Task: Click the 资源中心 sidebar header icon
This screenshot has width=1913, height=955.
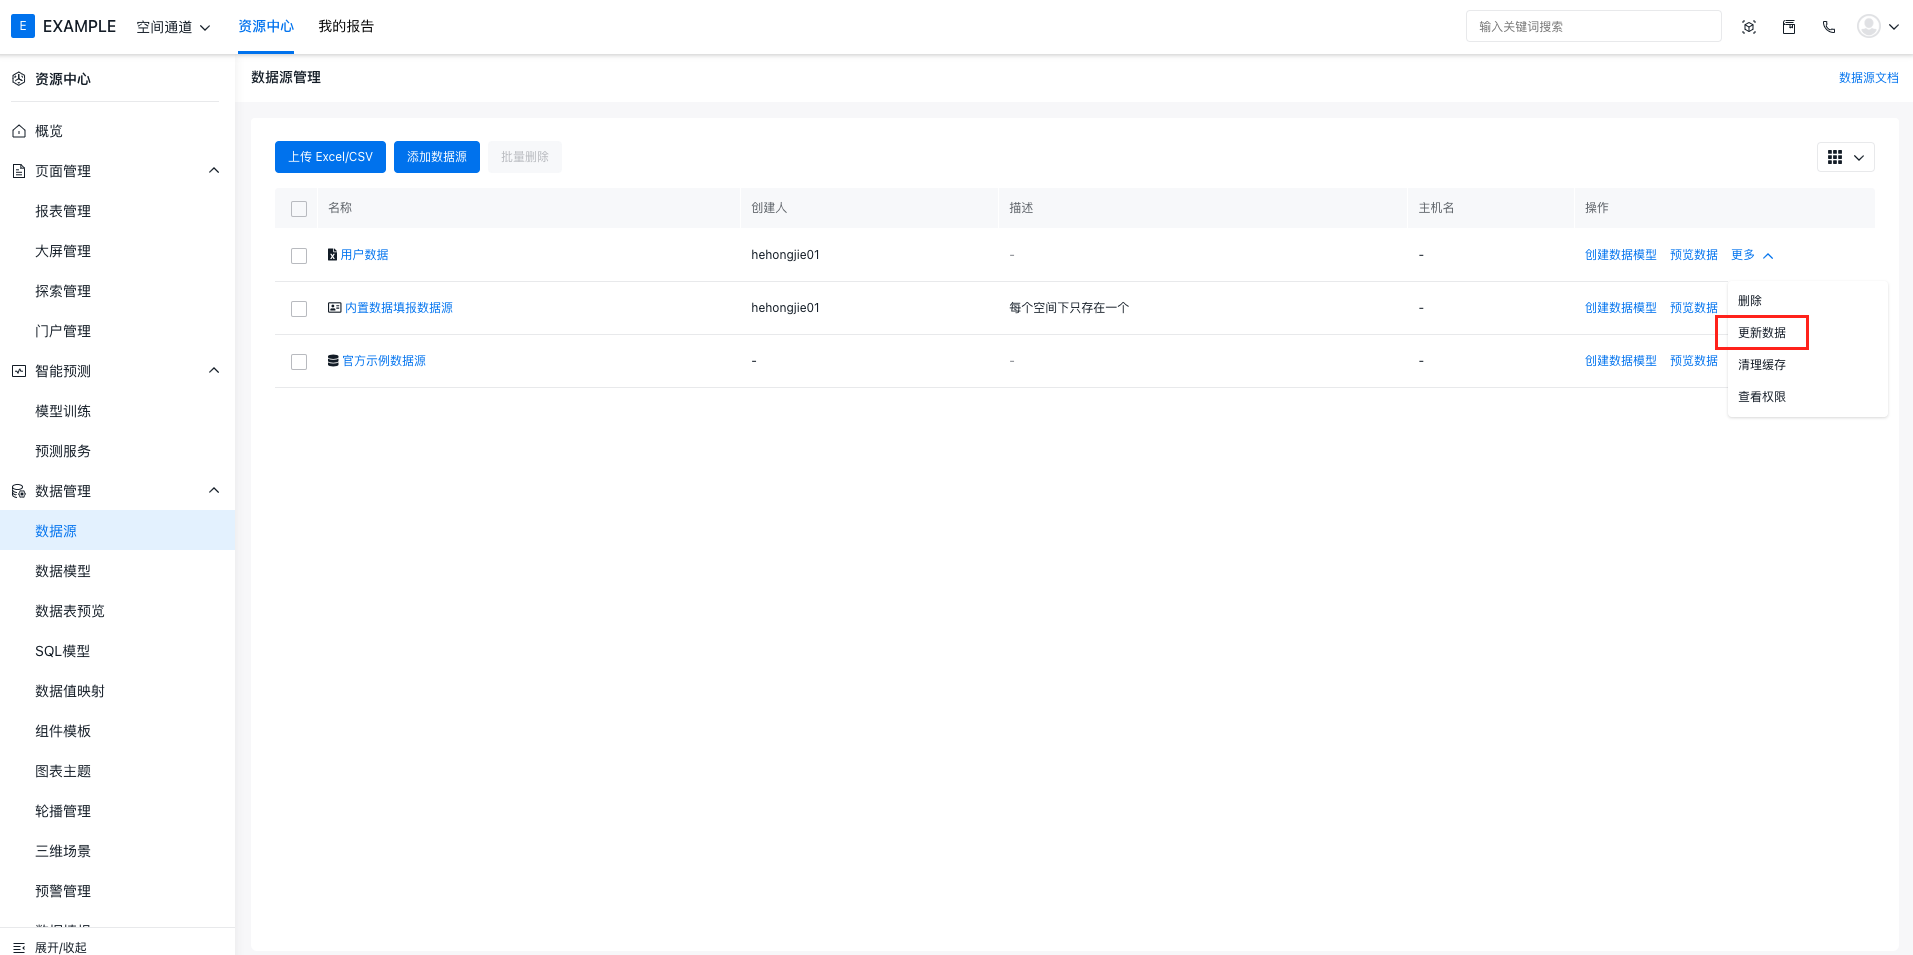Action: coord(18,79)
